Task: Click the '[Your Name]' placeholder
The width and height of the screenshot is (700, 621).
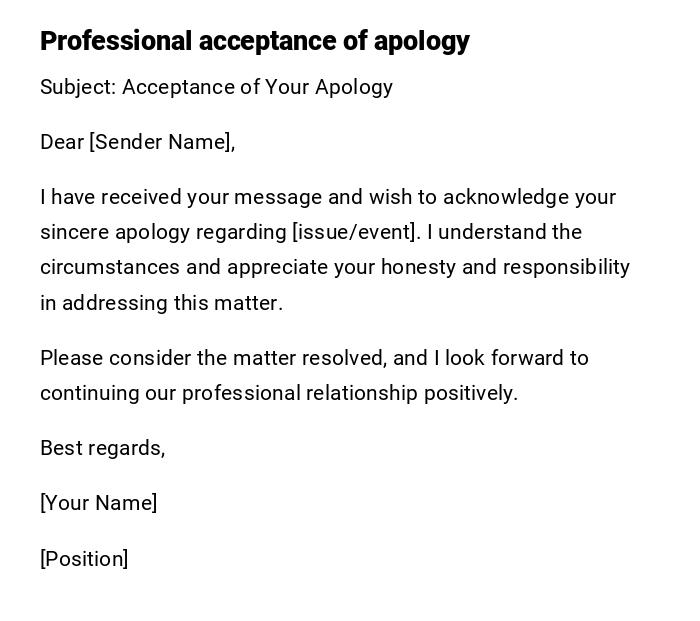Action: pyautogui.click(x=98, y=503)
